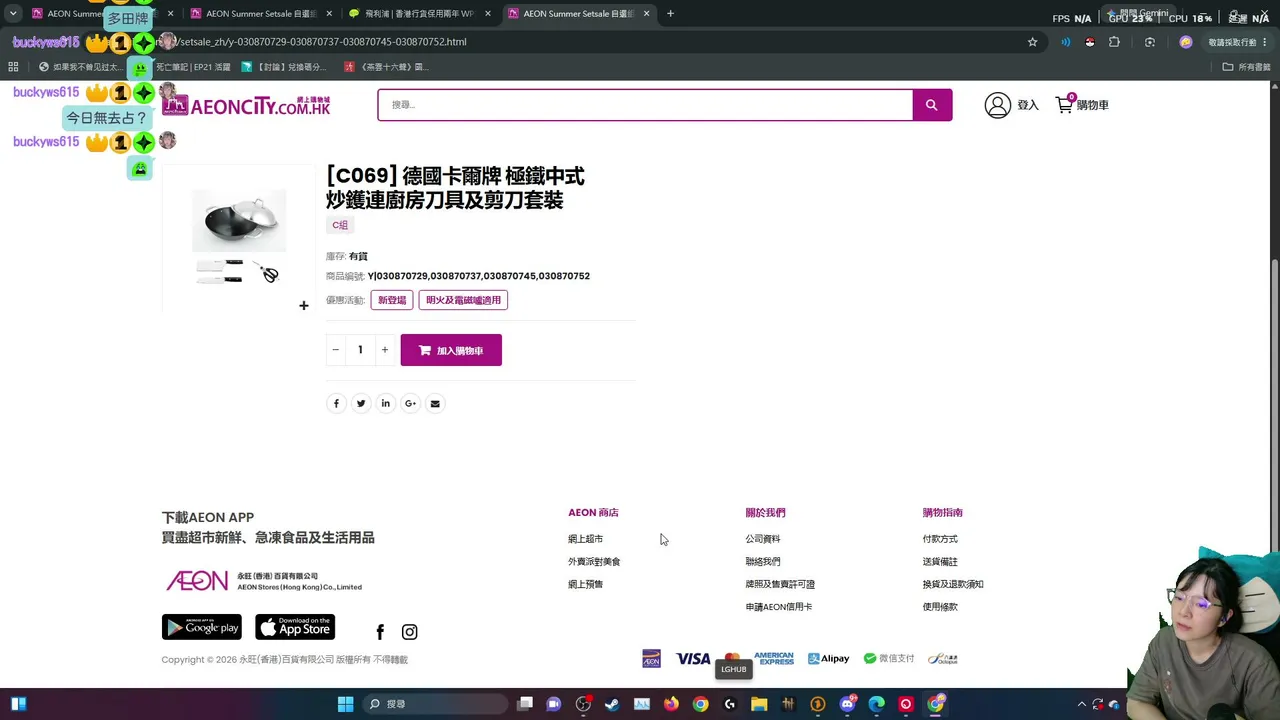Screen dimensions: 1280x720
Task: Share product on LinkedIn
Action: point(385,403)
